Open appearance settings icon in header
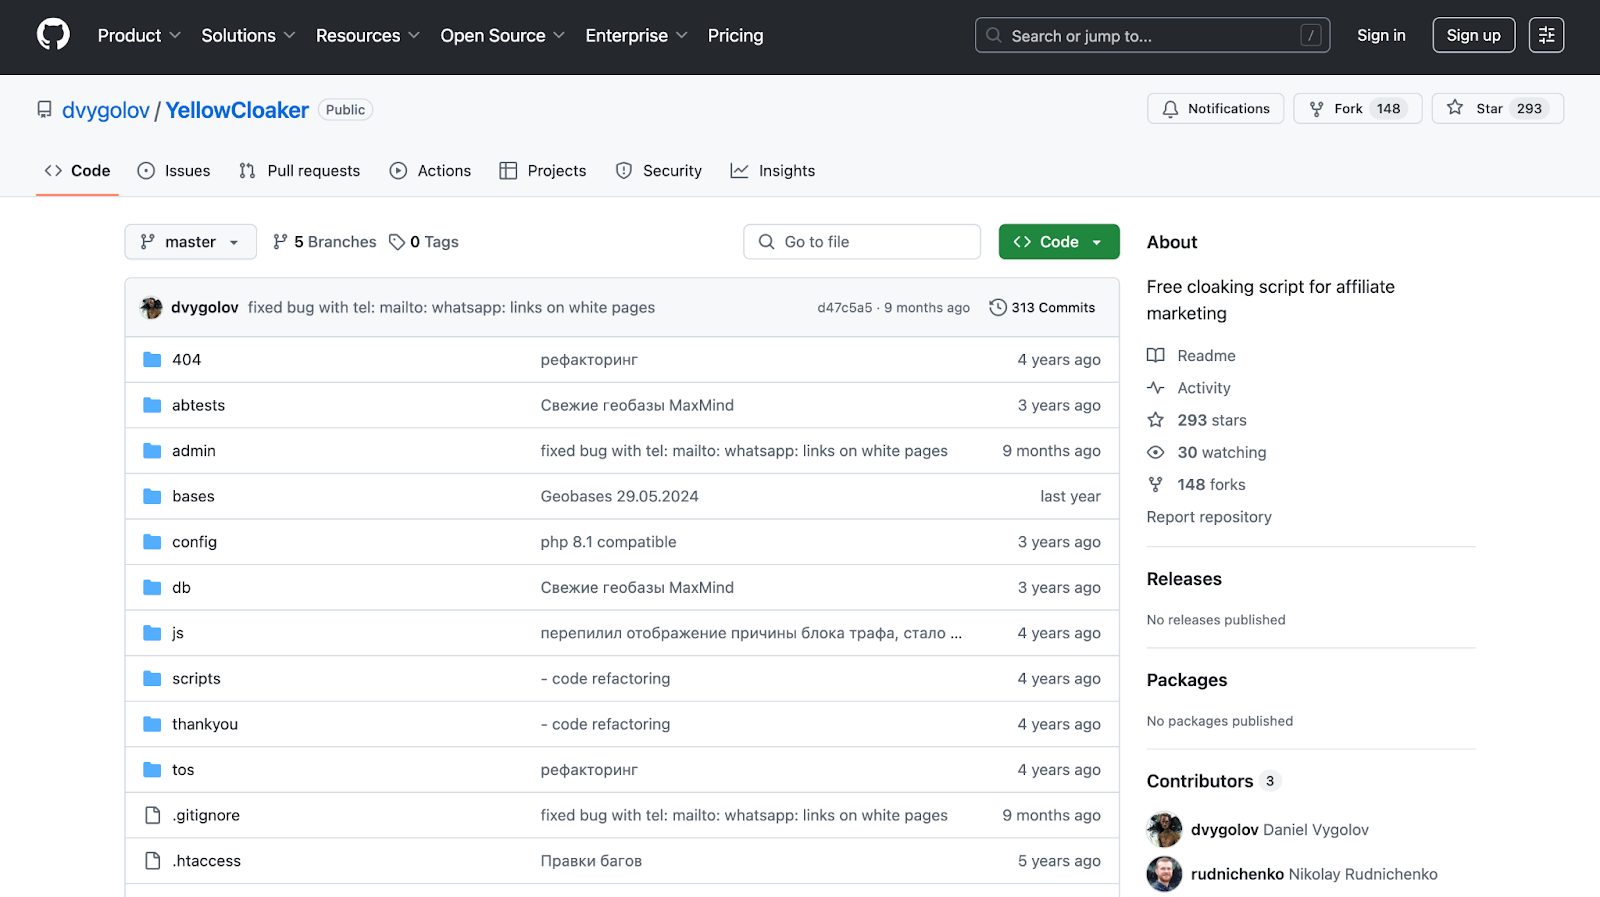1600x897 pixels. 1546,35
